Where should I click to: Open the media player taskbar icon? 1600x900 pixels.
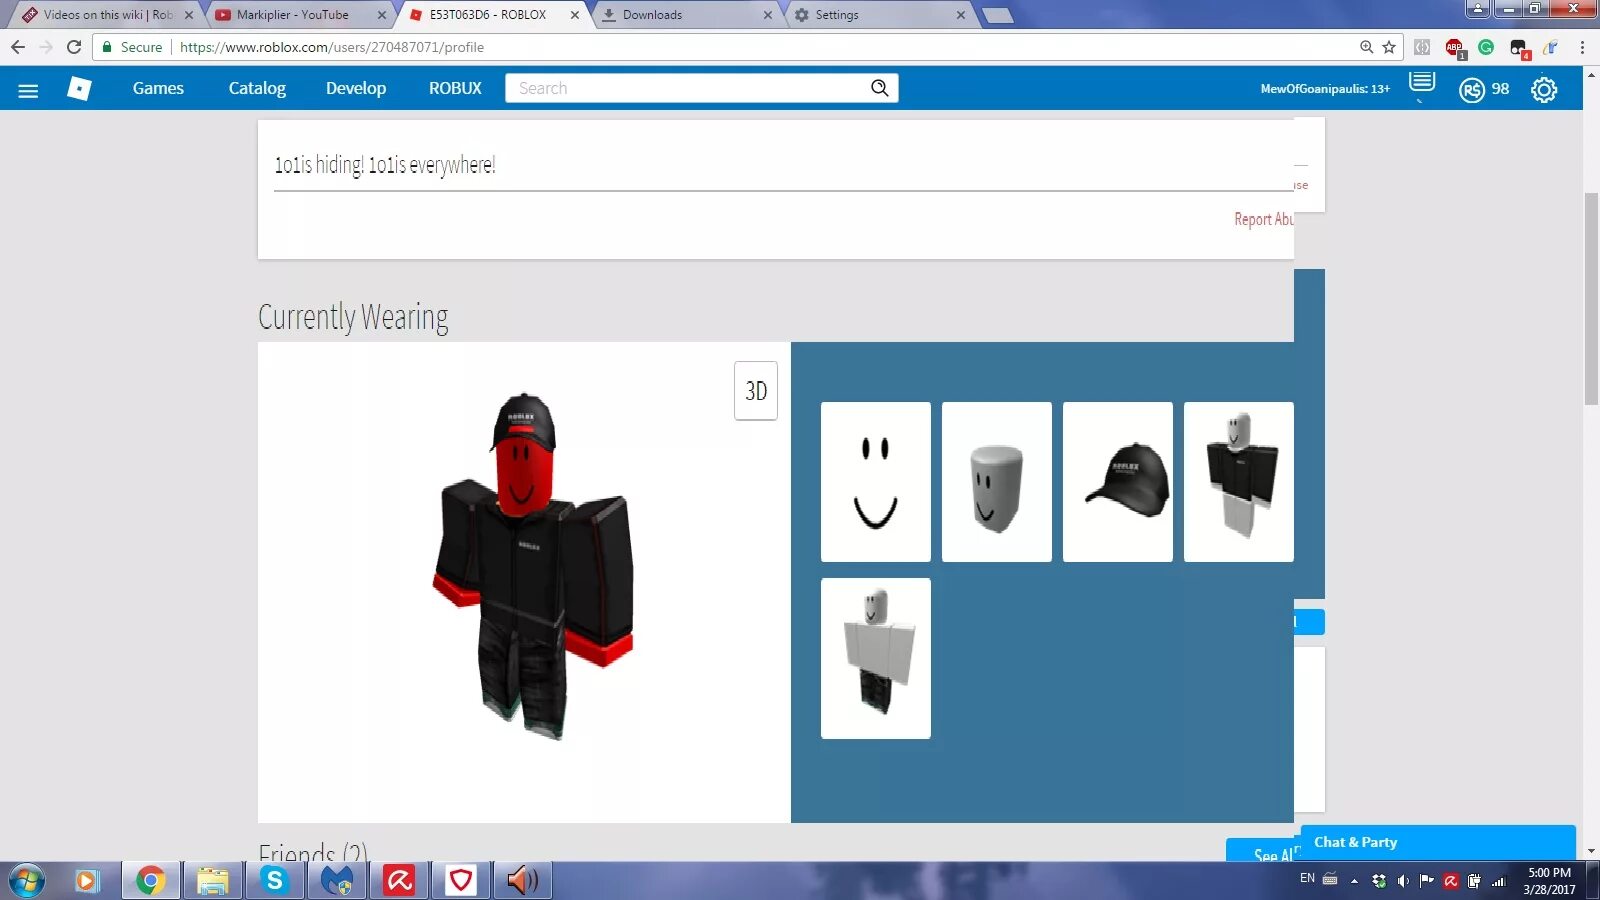coord(88,881)
